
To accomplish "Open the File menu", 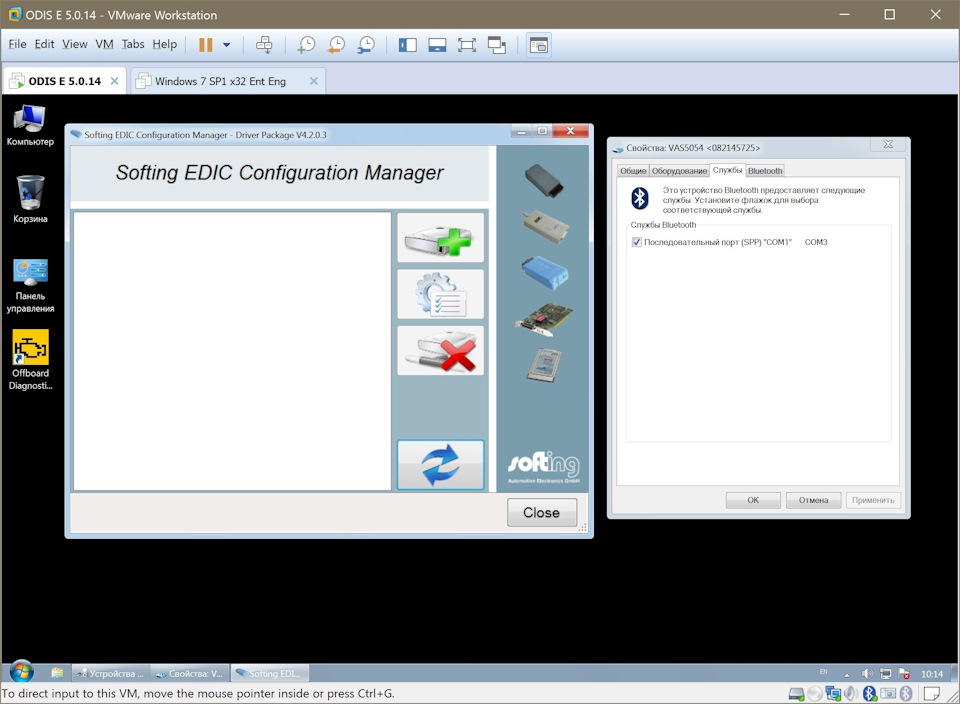I will (x=17, y=44).
